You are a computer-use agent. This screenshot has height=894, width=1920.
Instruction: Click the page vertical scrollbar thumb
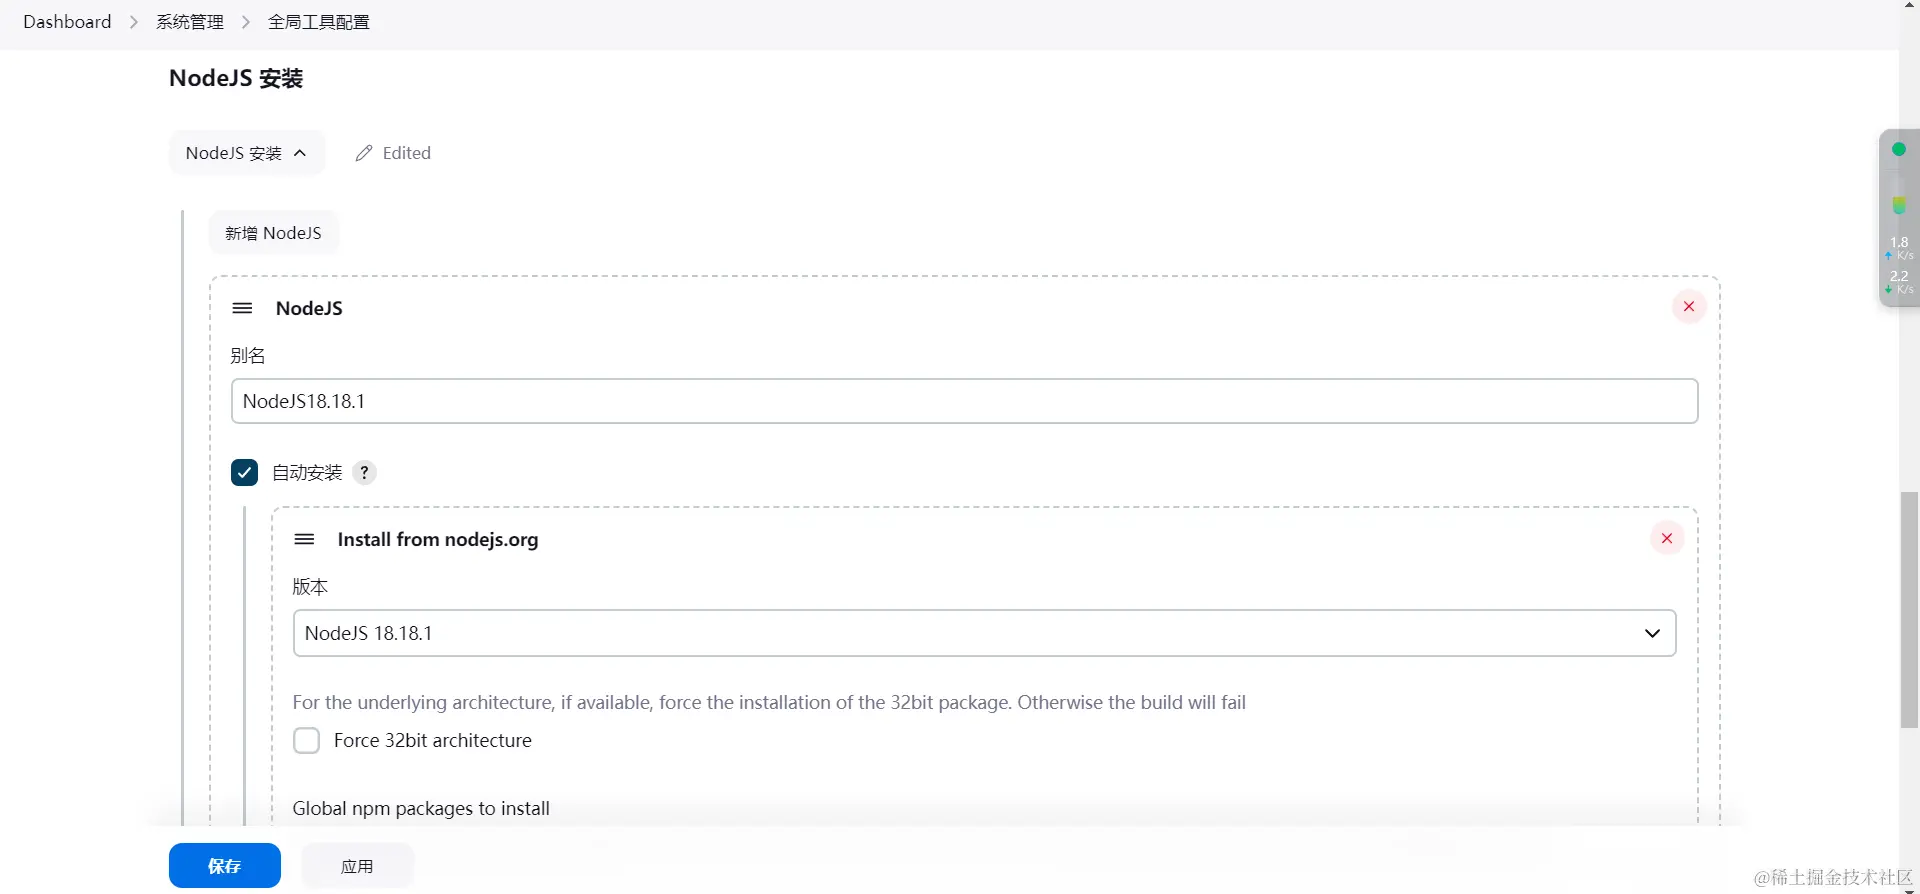1909,610
